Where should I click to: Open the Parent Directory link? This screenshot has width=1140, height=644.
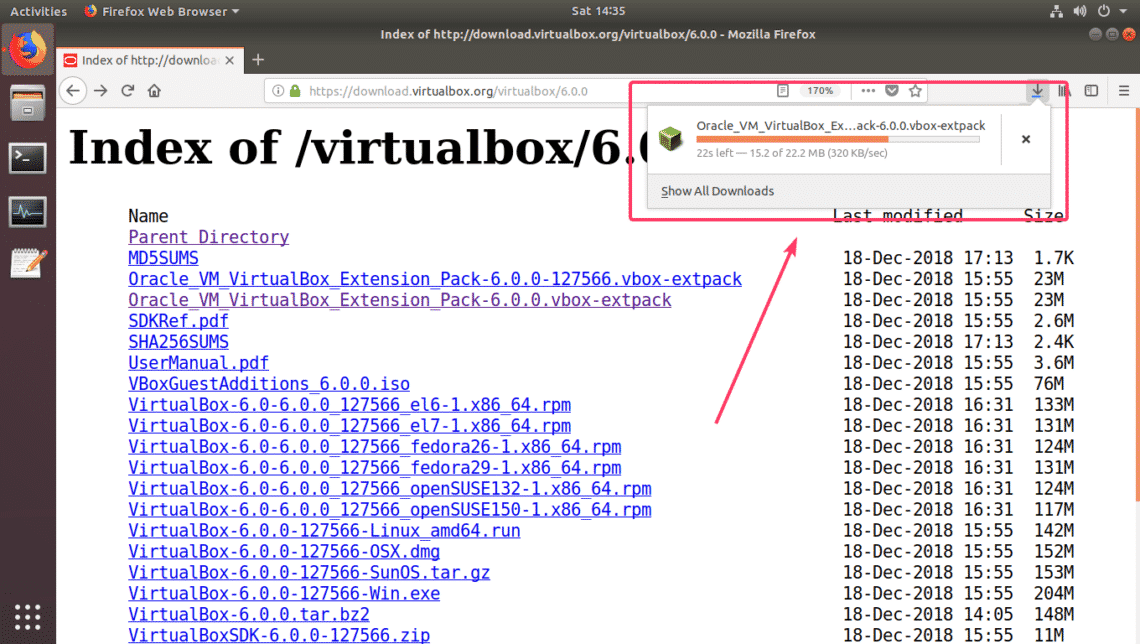209,237
